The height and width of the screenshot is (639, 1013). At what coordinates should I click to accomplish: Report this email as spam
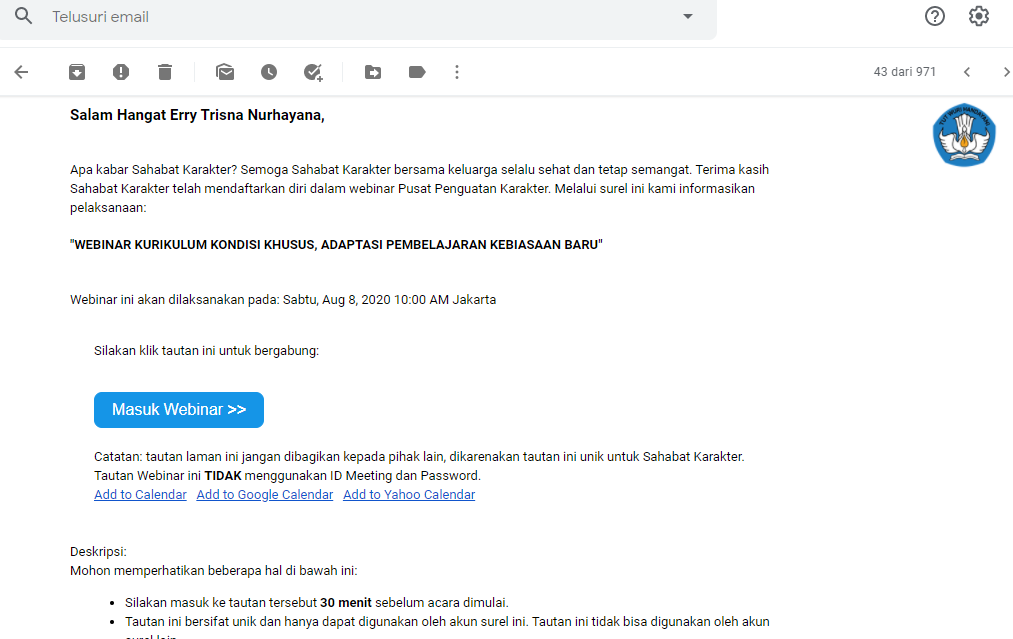tap(121, 72)
